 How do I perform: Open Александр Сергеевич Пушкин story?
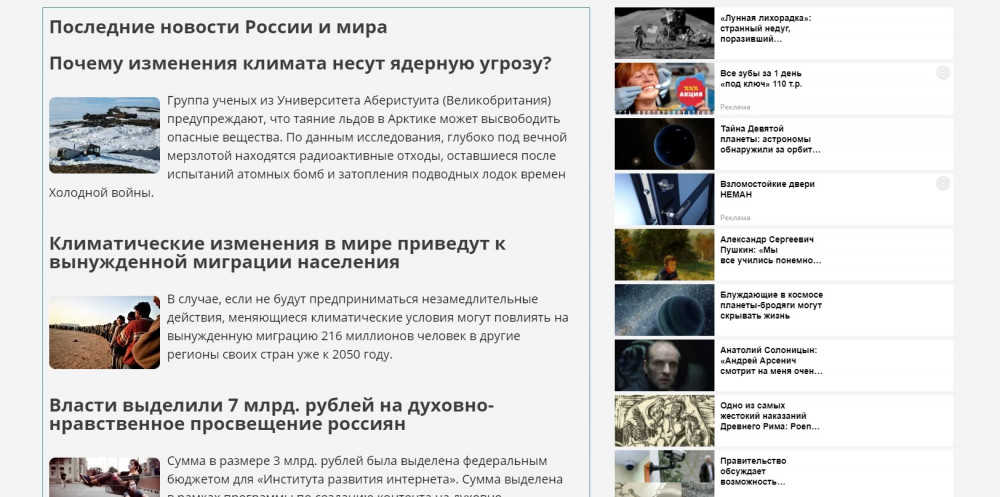tap(770, 250)
